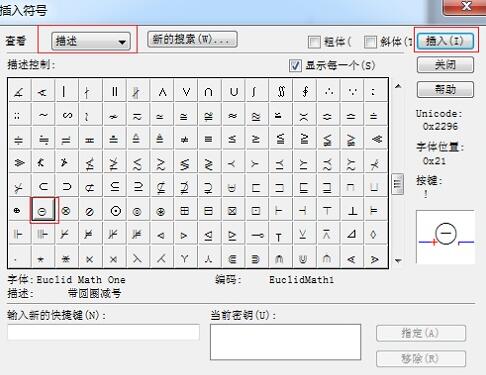This screenshot has width=486, height=375.
Task: Select the circled dot operator ⊙
Action: (x=114, y=210)
